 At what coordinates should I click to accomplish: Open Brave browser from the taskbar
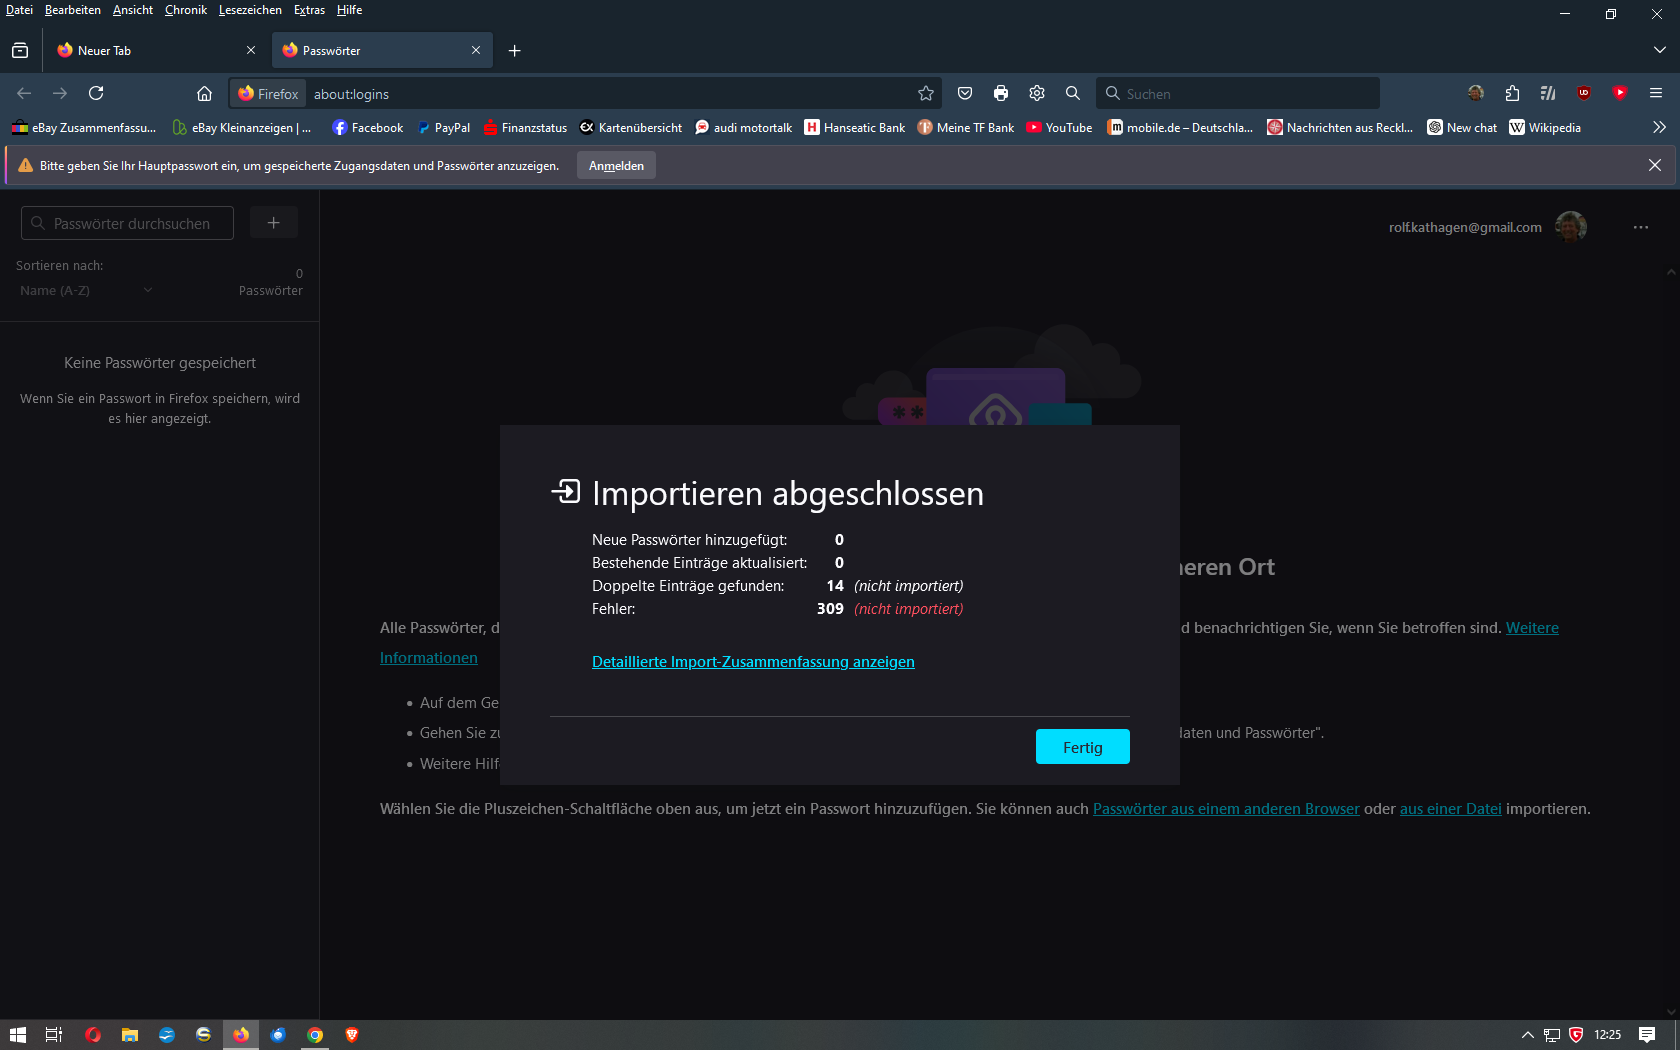(x=352, y=1035)
